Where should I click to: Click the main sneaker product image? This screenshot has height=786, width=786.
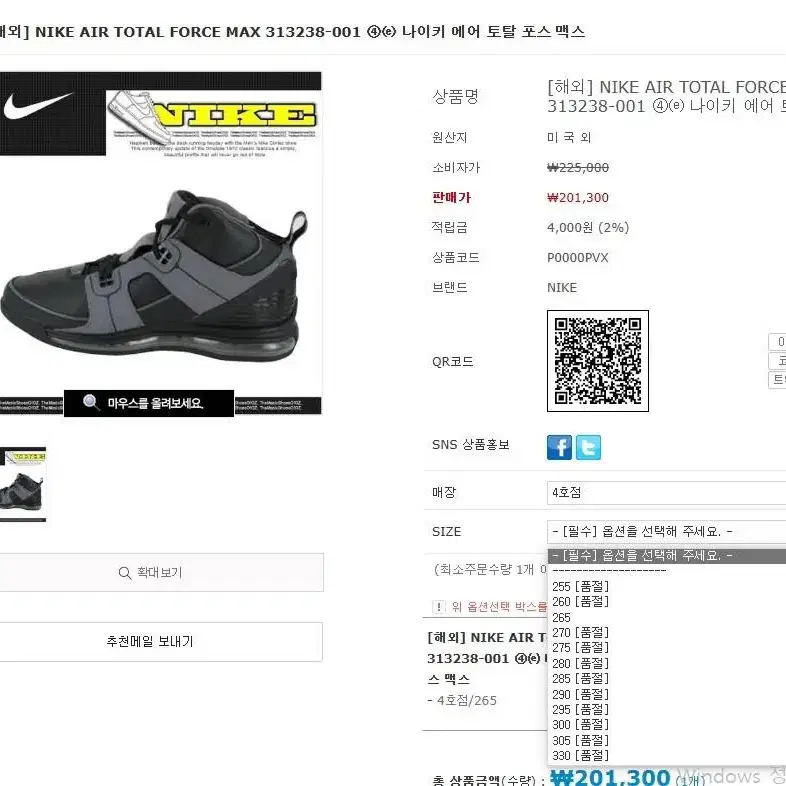[x=160, y=243]
